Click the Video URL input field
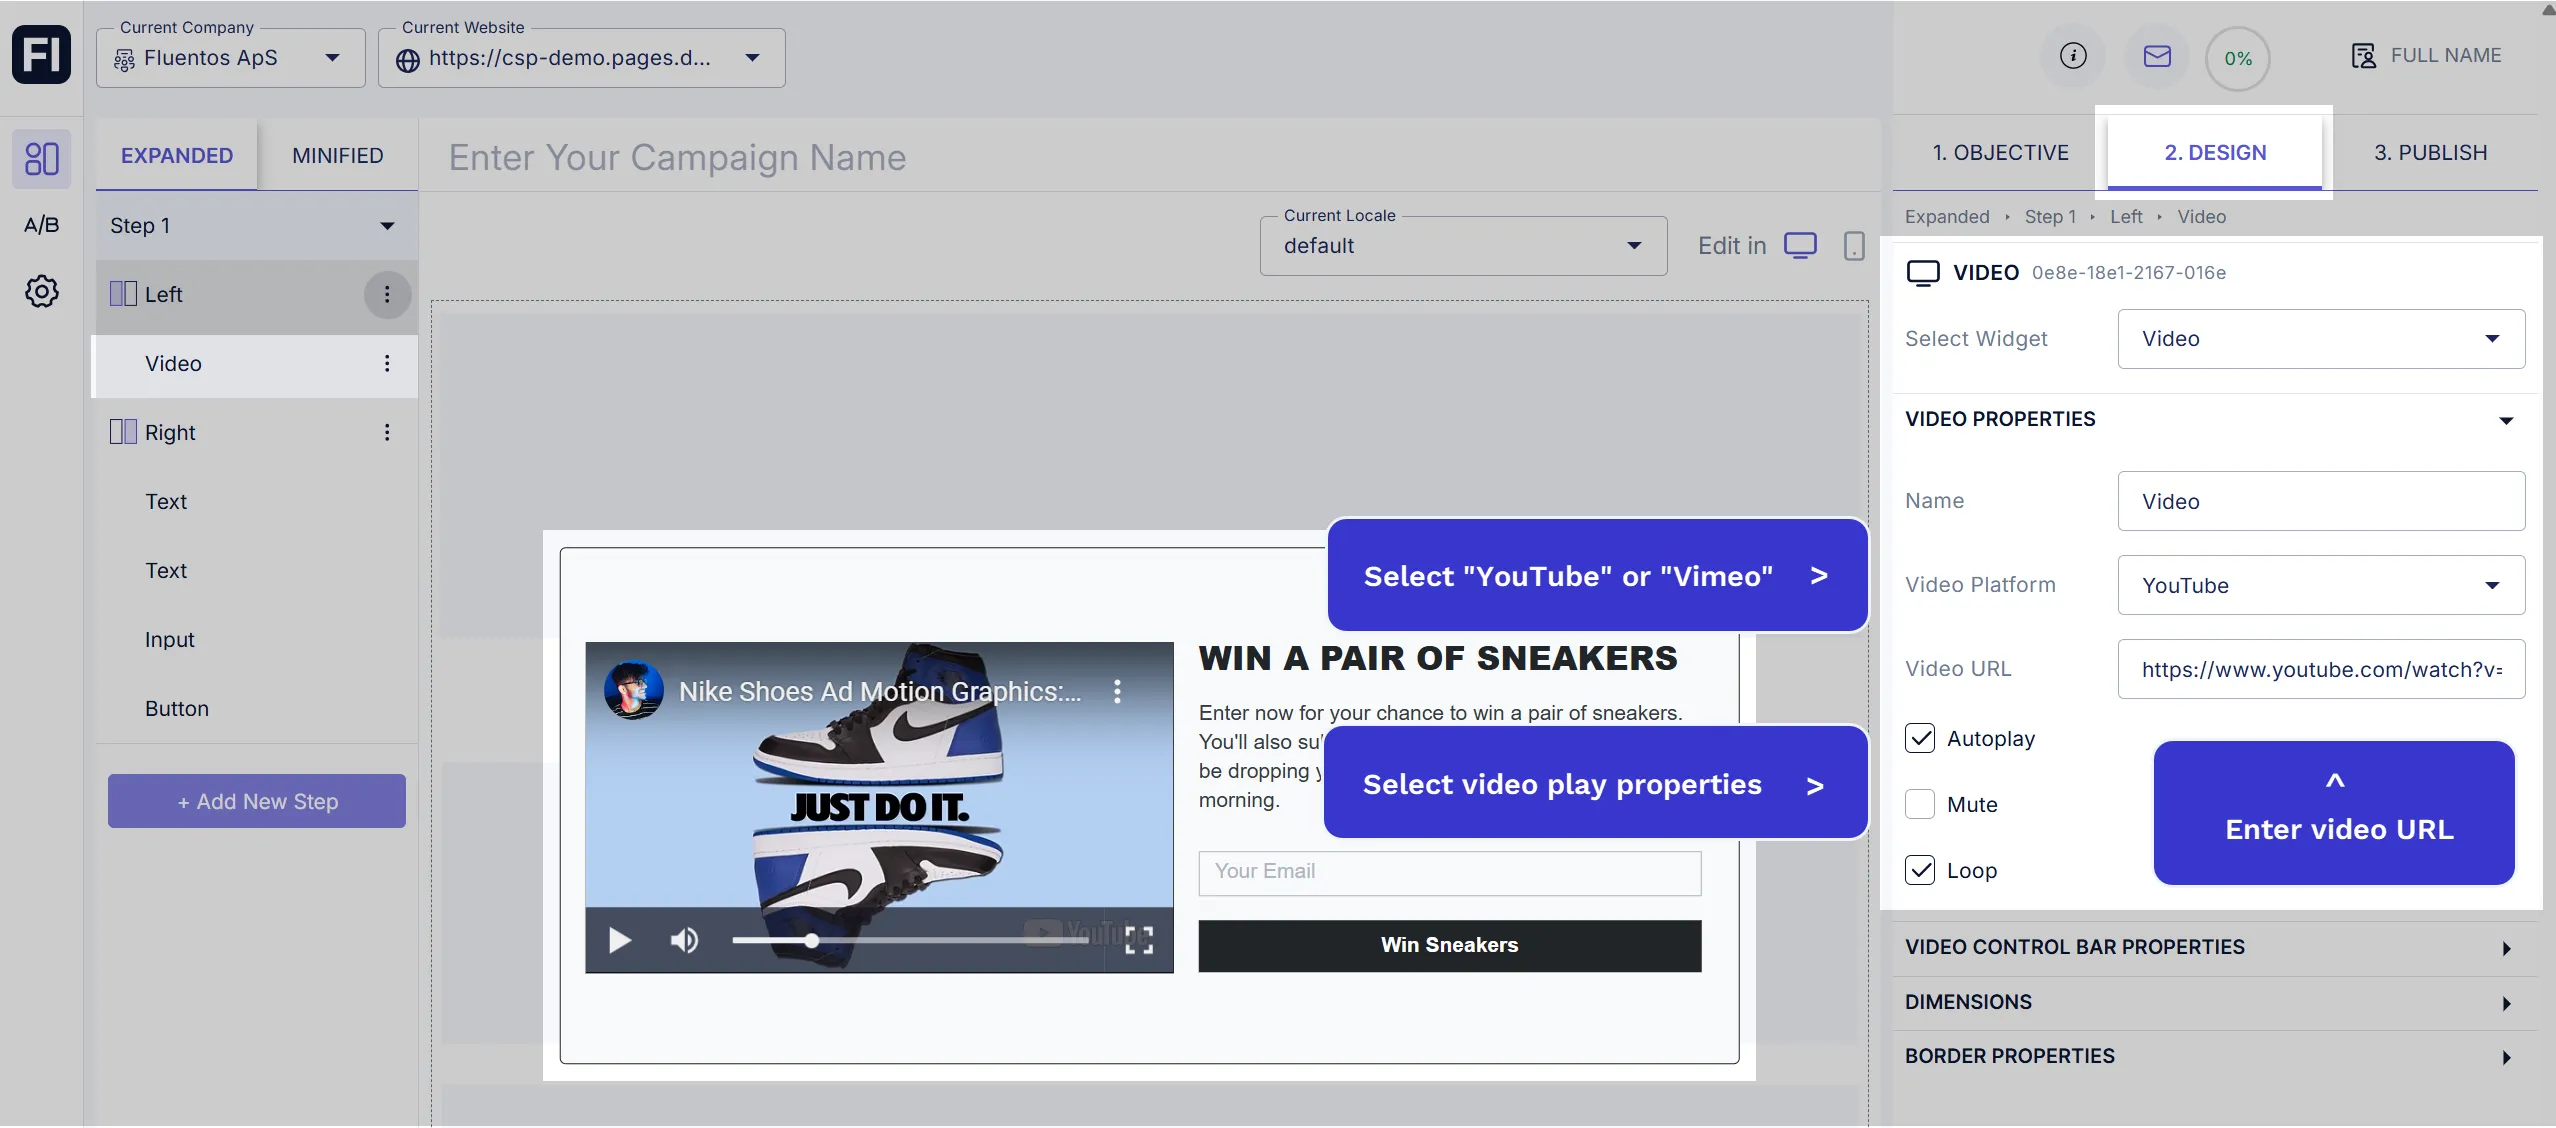The image size is (2556, 1128). click(x=2321, y=669)
